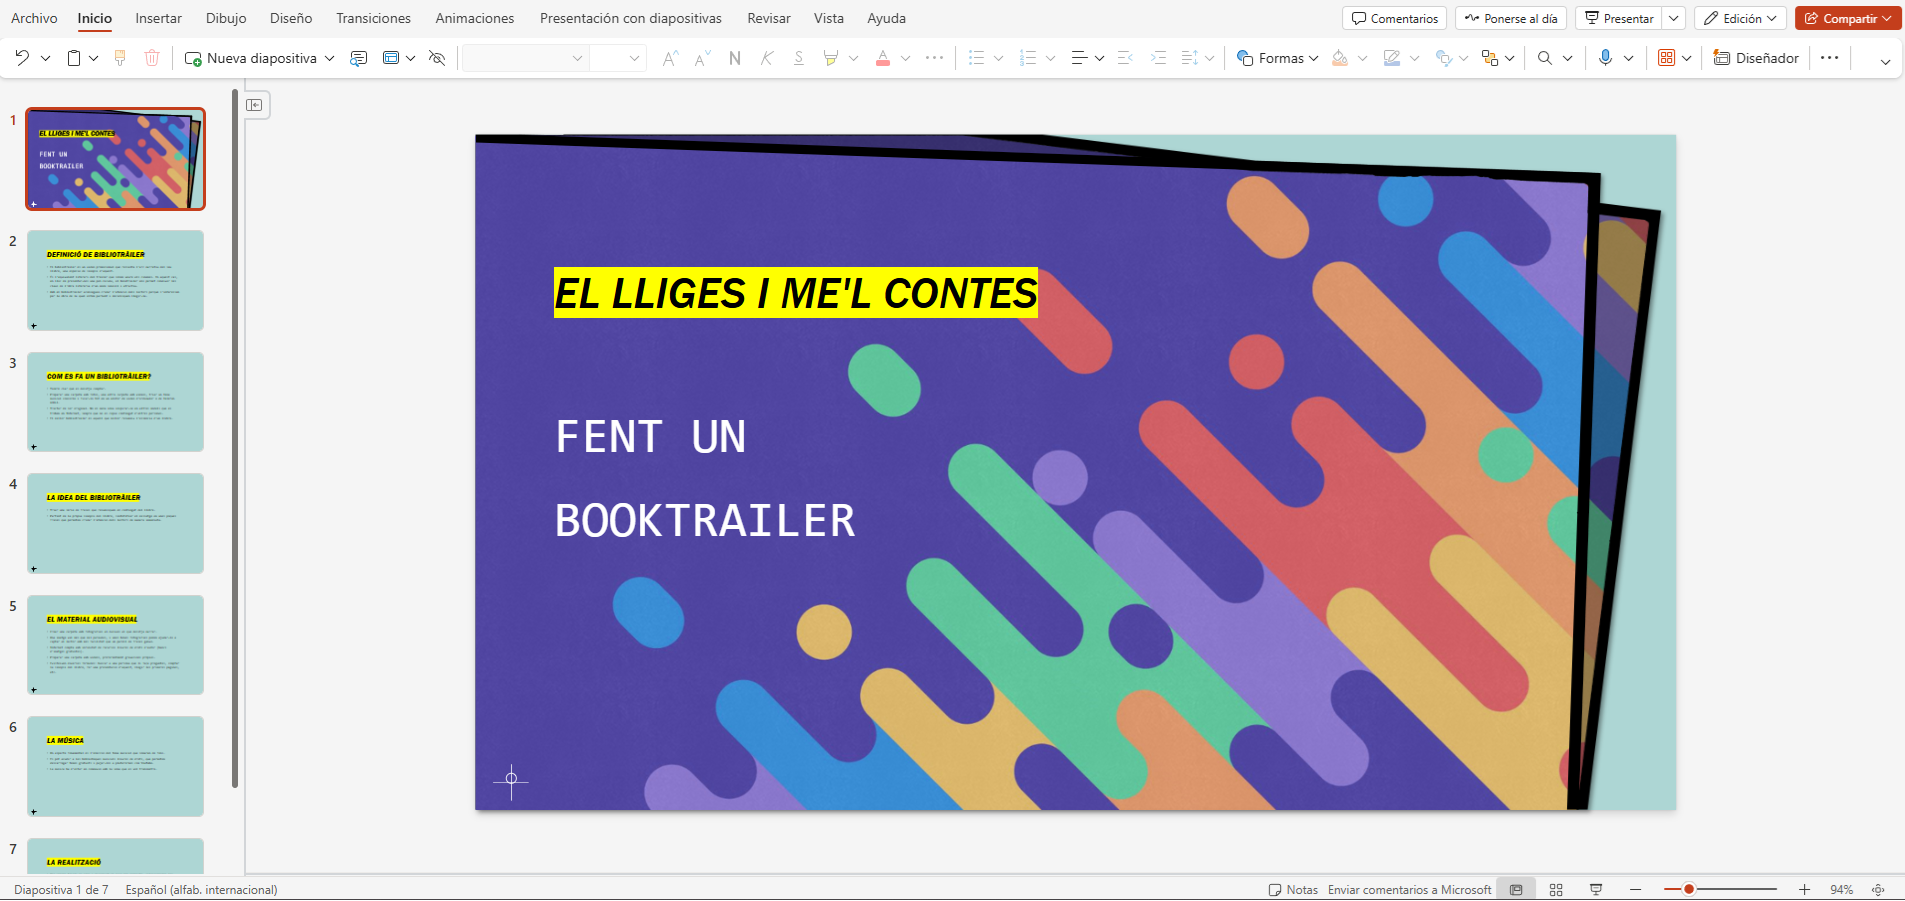
Task: Click the Find magnifier icon
Action: (1545, 58)
